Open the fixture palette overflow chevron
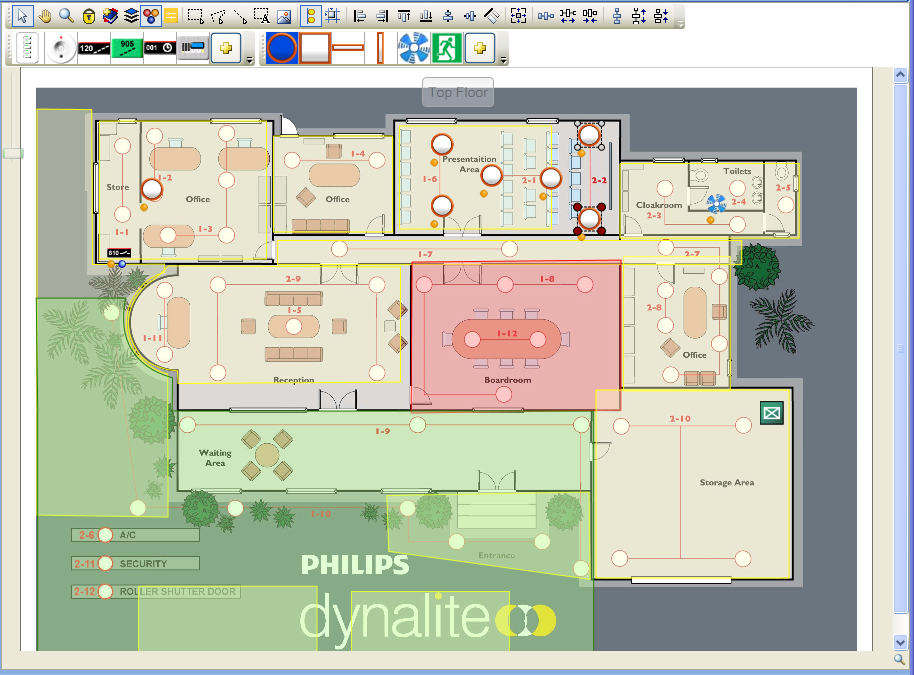This screenshot has width=914, height=675. coord(503,58)
